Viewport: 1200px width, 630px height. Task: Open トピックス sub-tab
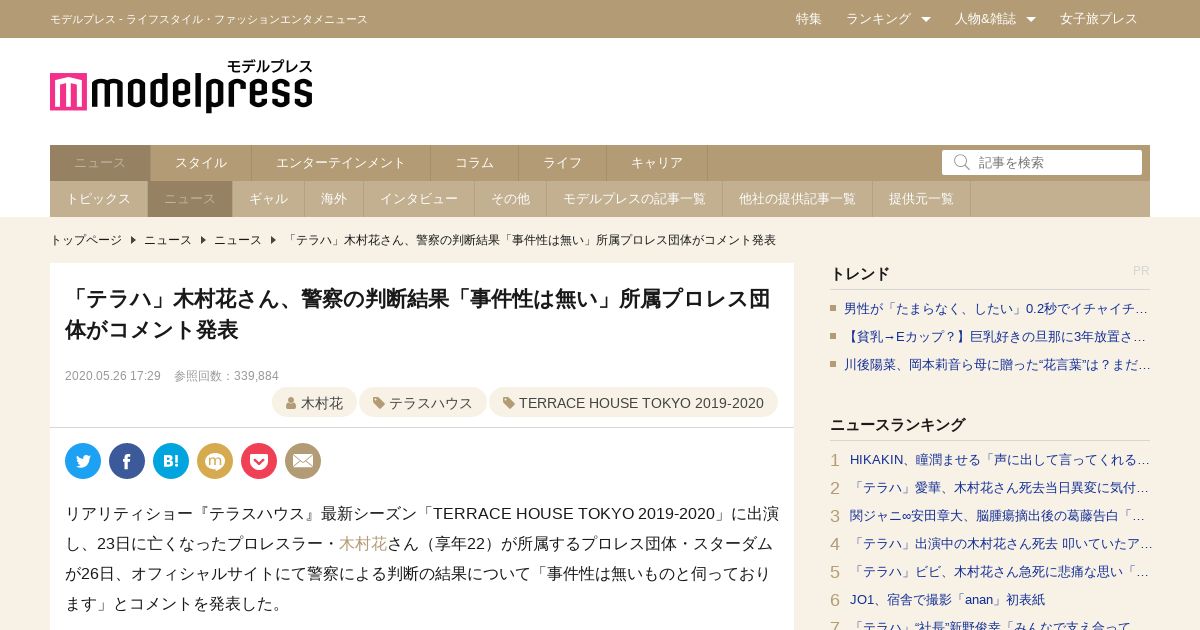[99, 199]
